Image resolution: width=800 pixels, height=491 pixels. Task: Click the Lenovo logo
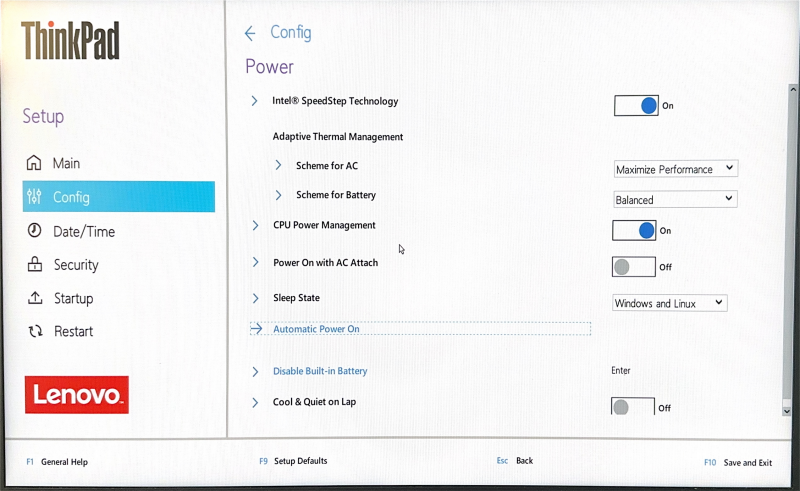pyautogui.click(x=77, y=395)
